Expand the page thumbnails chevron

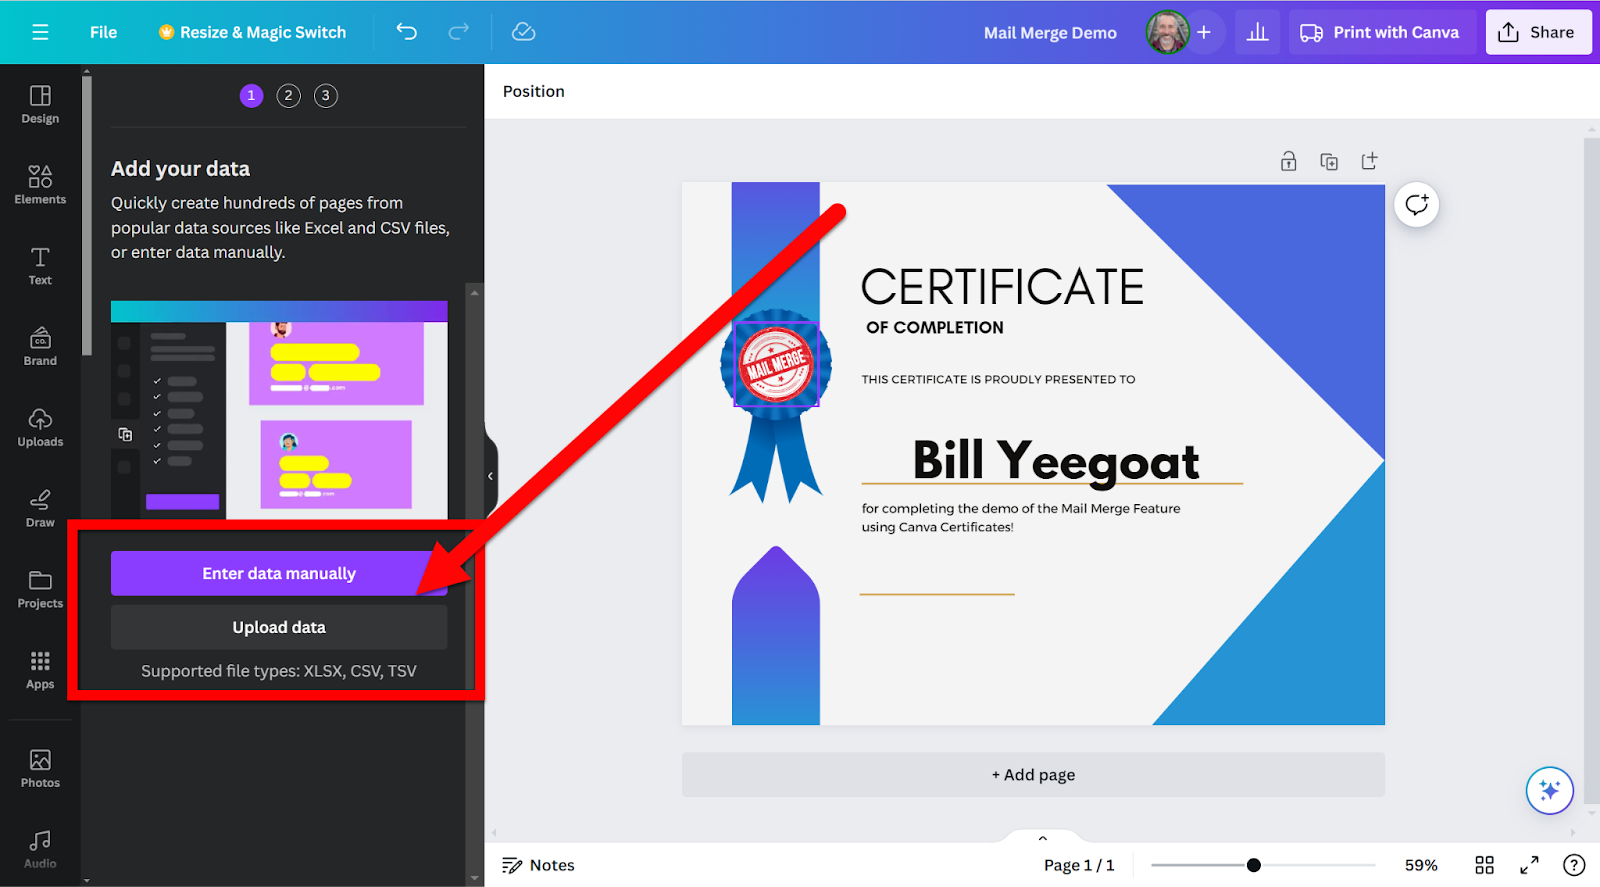1042,838
